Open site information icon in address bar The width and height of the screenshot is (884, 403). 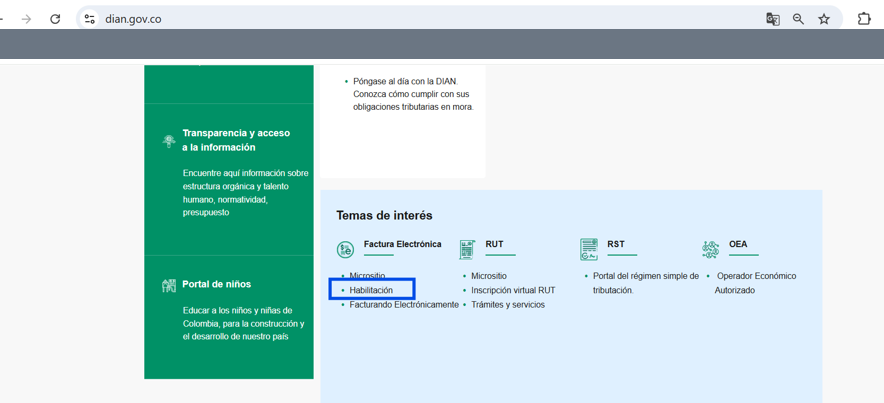[89, 19]
